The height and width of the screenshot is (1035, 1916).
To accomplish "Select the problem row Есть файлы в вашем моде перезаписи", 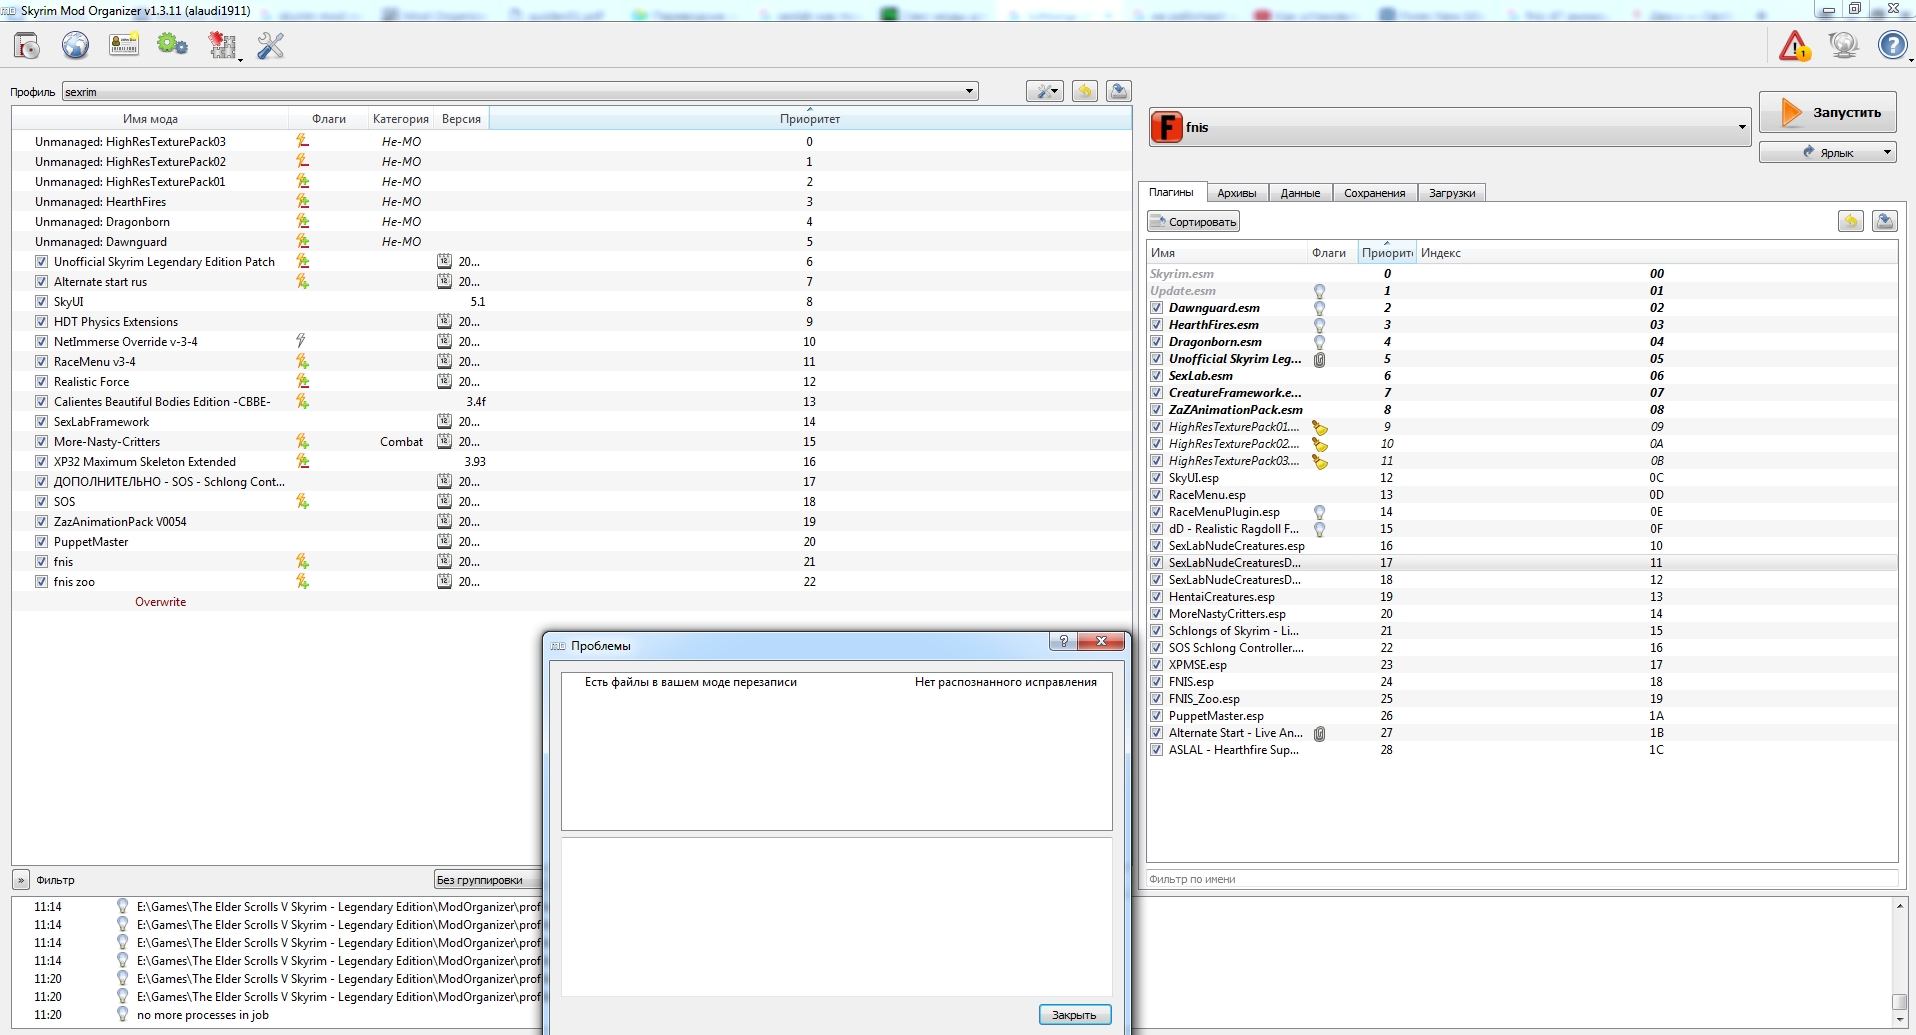I will [x=836, y=682].
